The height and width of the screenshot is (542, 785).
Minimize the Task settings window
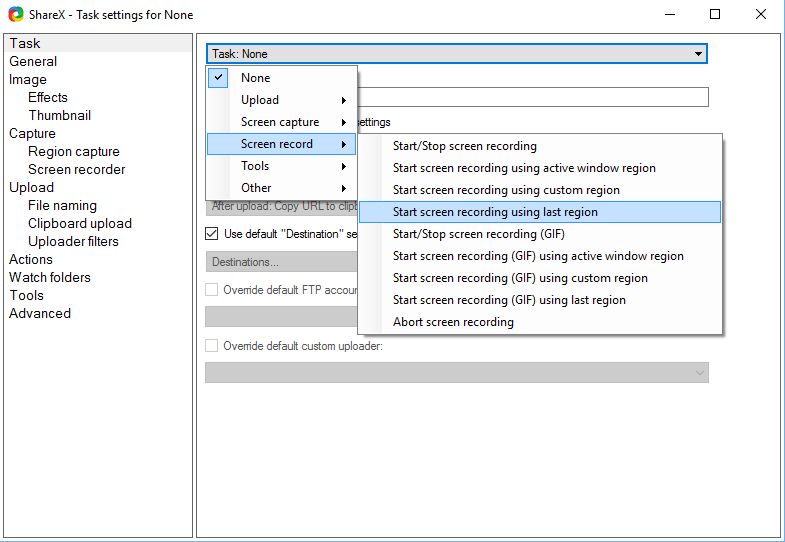point(670,14)
